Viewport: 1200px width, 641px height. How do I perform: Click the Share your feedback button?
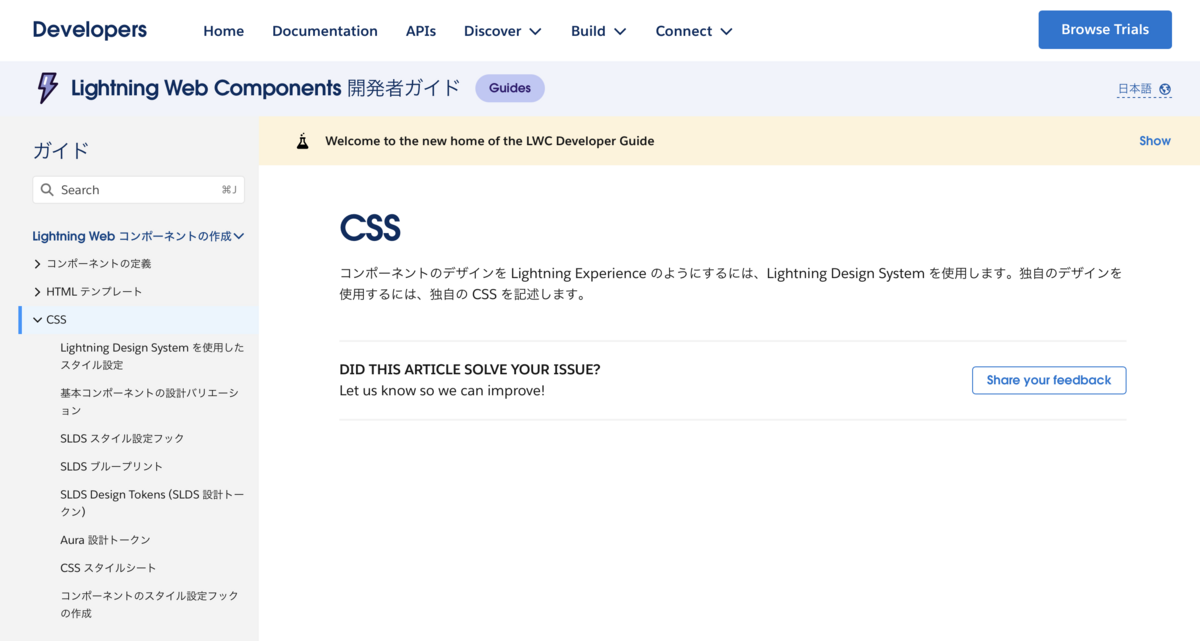coord(1048,380)
